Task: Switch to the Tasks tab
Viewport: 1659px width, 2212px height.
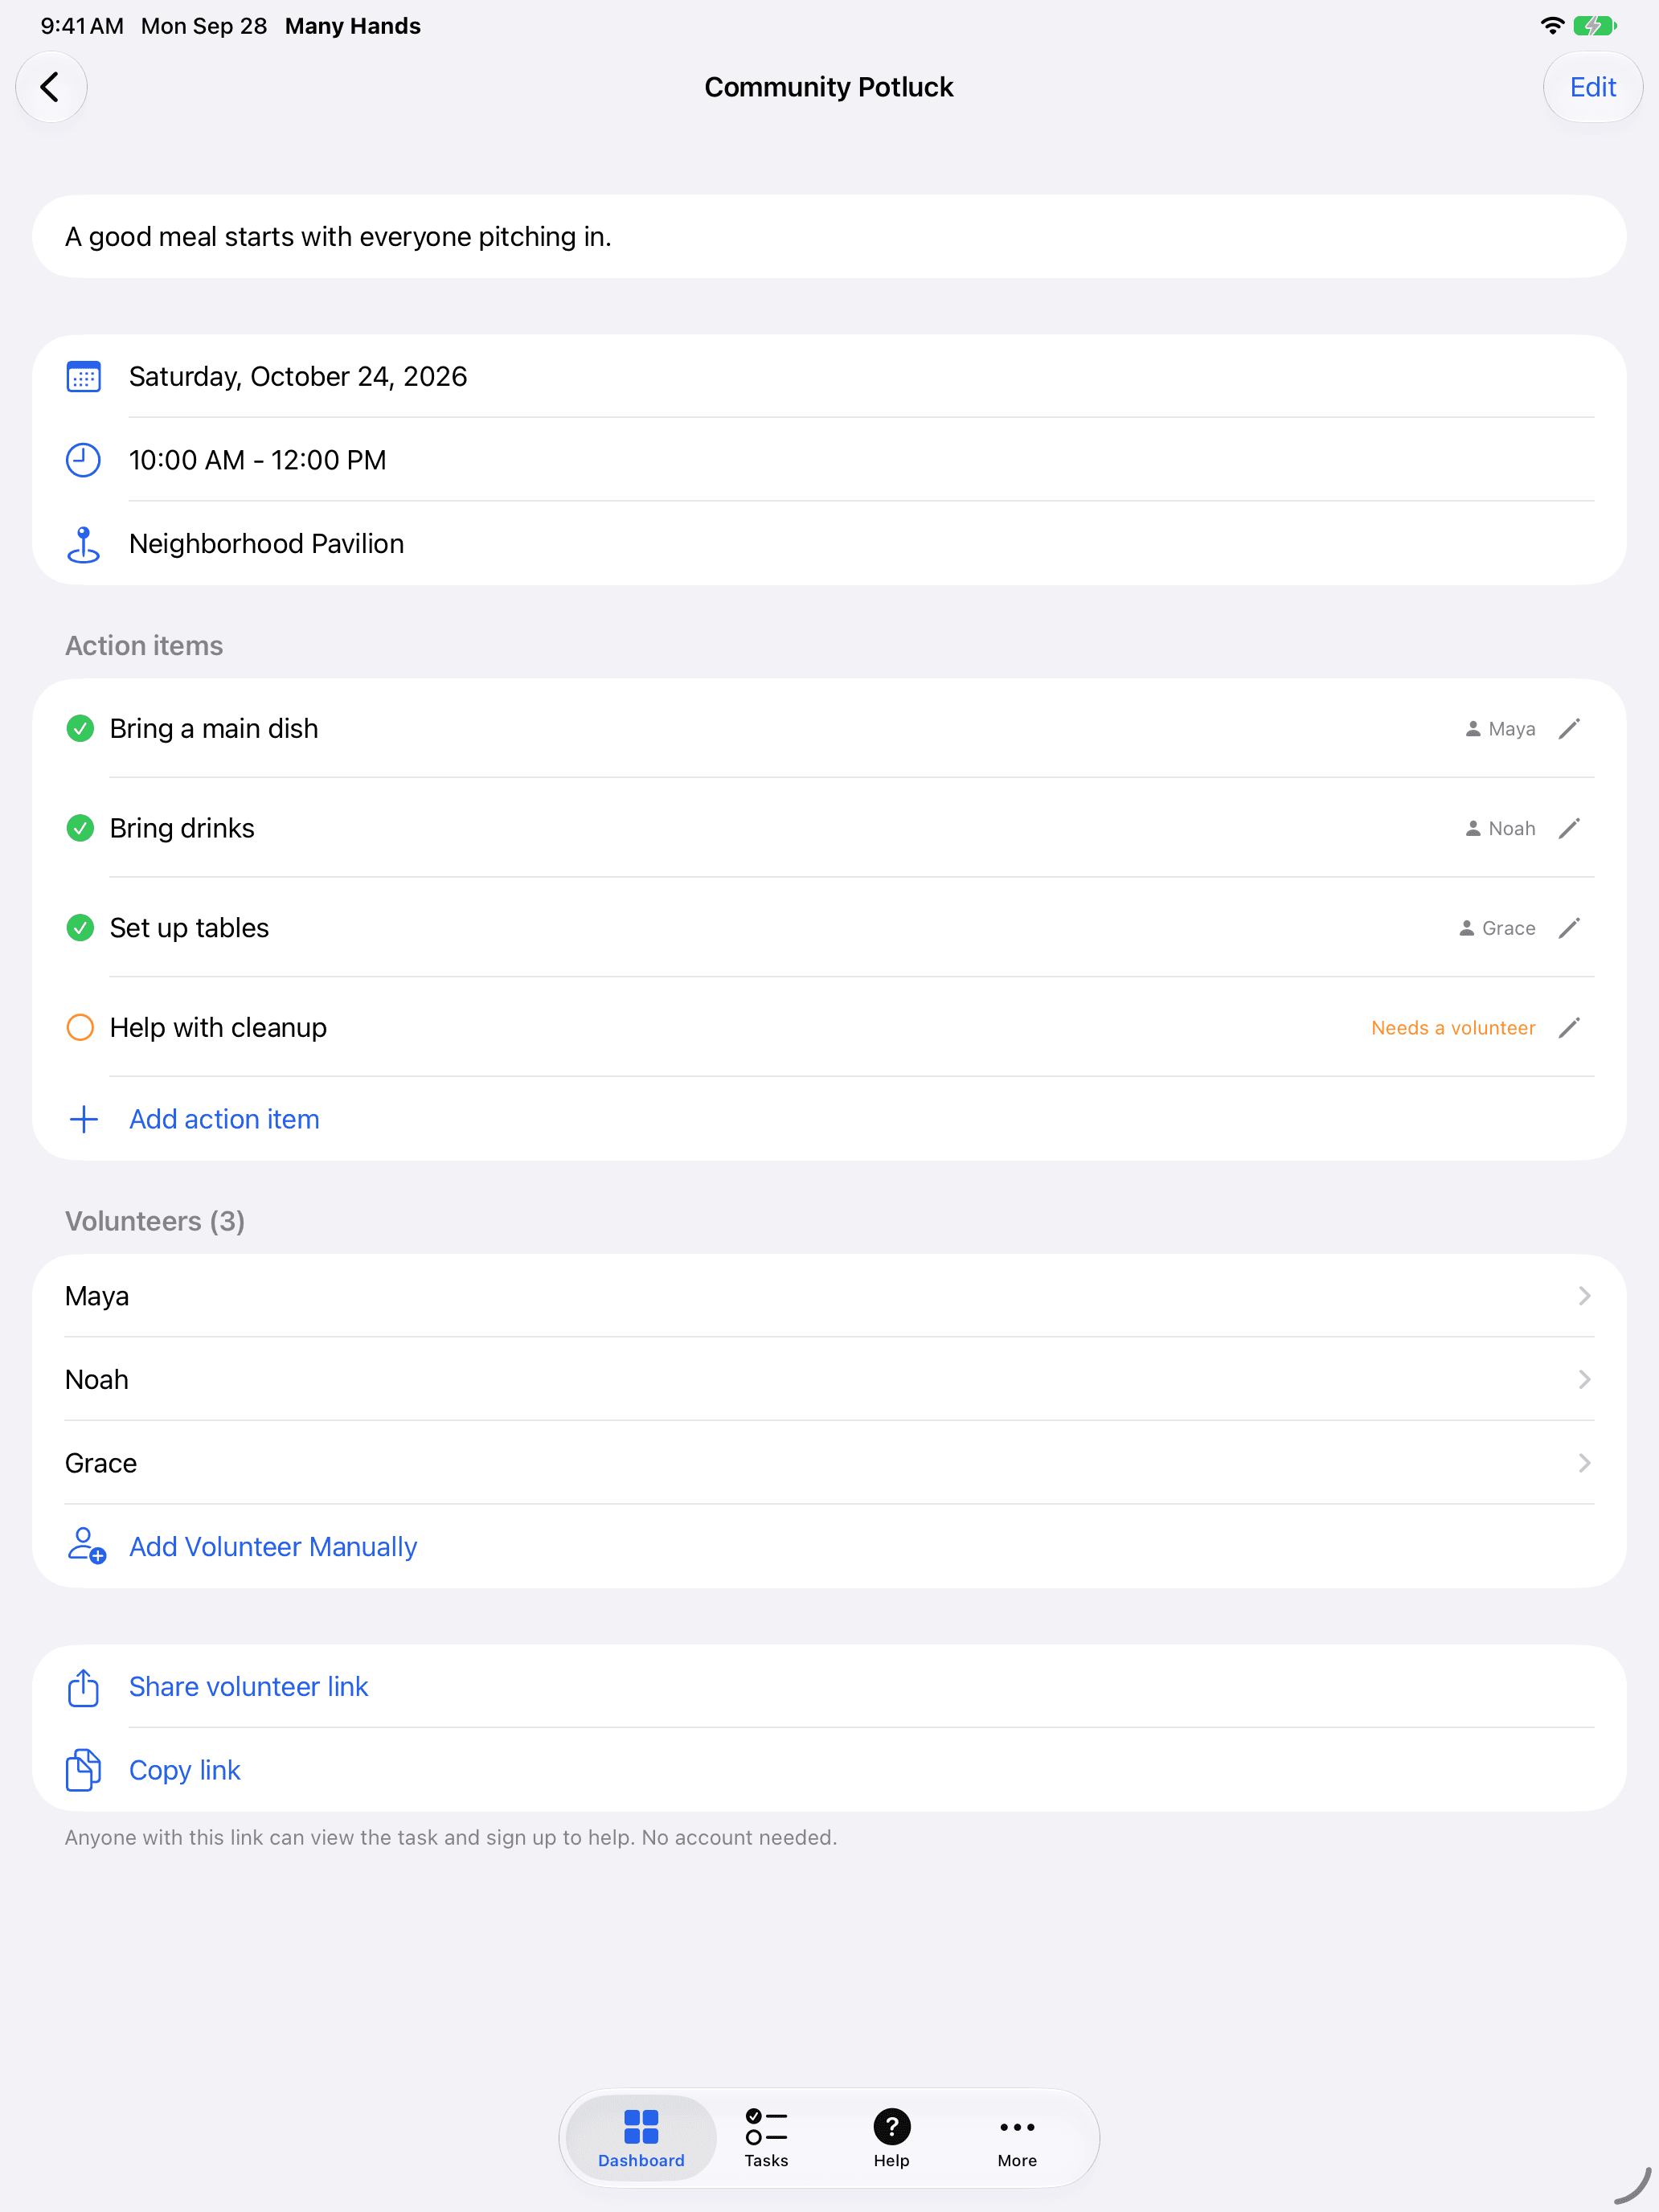Action: pos(766,2139)
